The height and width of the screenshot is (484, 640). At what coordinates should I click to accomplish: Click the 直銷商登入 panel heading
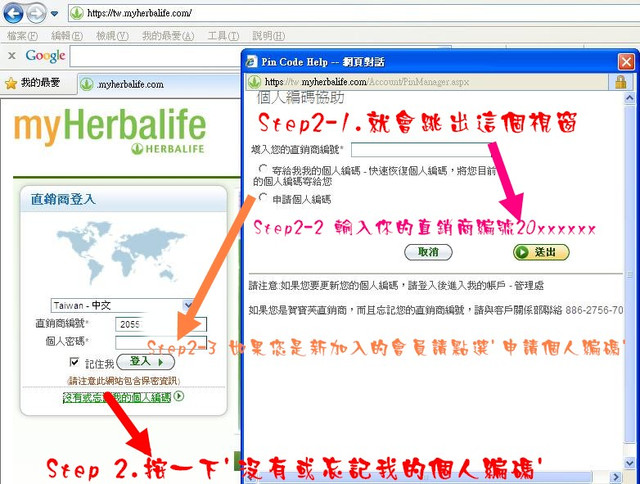pyautogui.click(x=63, y=200)
